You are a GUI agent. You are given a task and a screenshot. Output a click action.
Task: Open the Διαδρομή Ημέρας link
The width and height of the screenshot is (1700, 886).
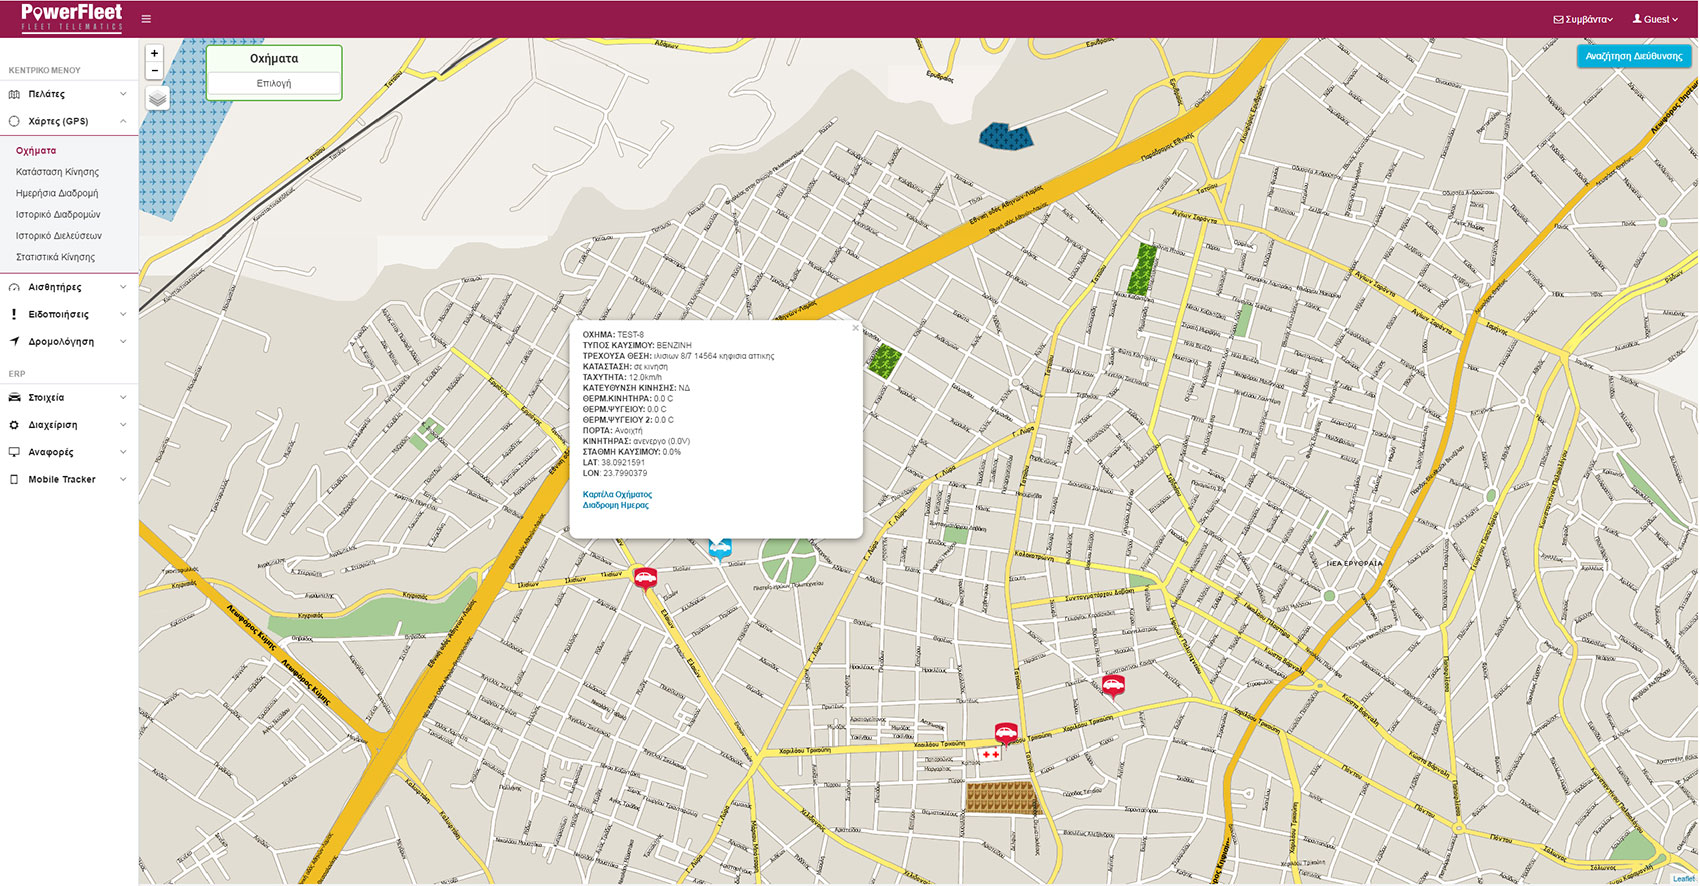615,505
